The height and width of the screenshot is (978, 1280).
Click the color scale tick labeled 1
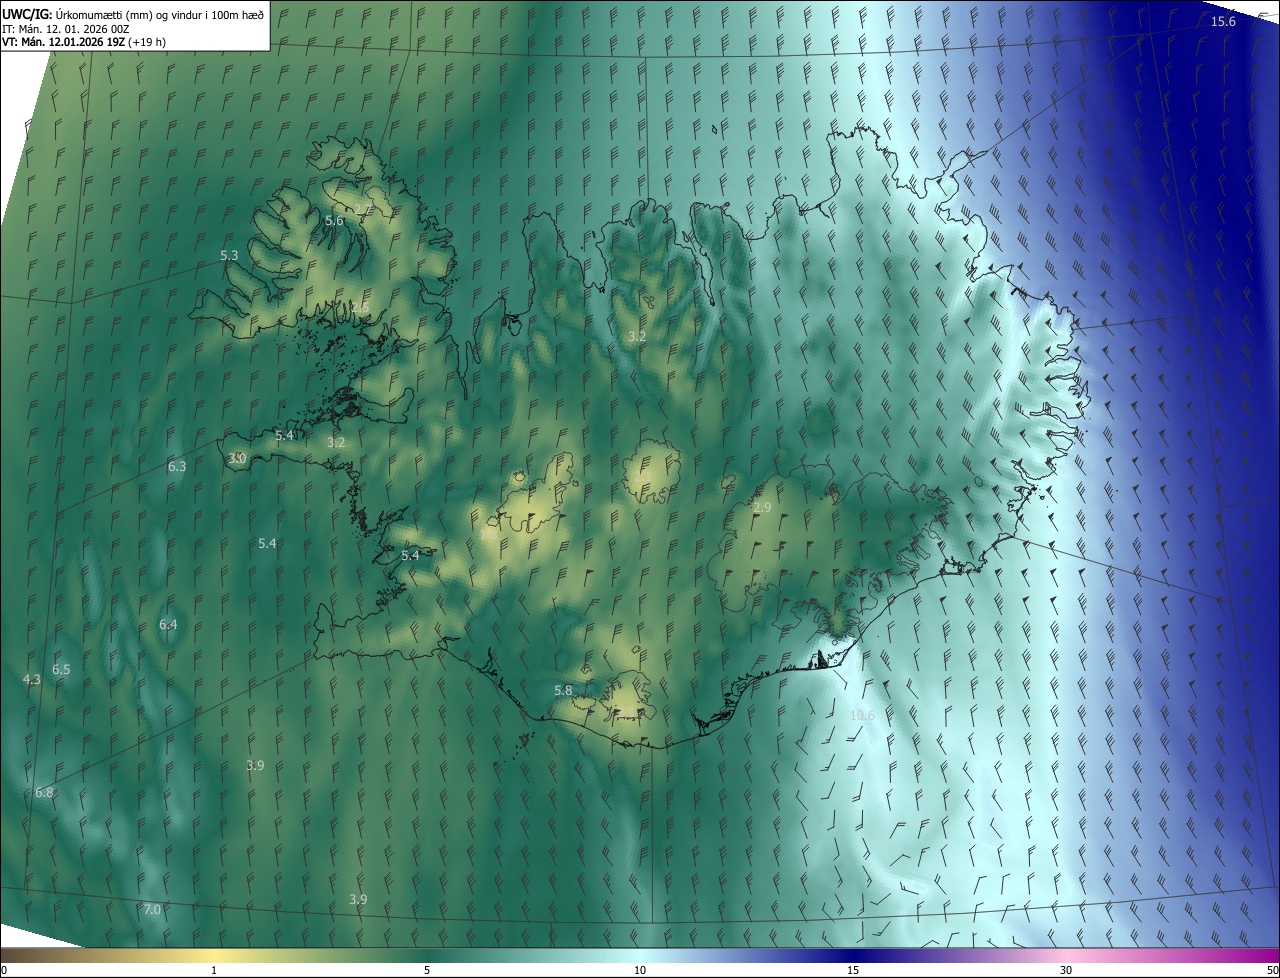tap(214, 971)
